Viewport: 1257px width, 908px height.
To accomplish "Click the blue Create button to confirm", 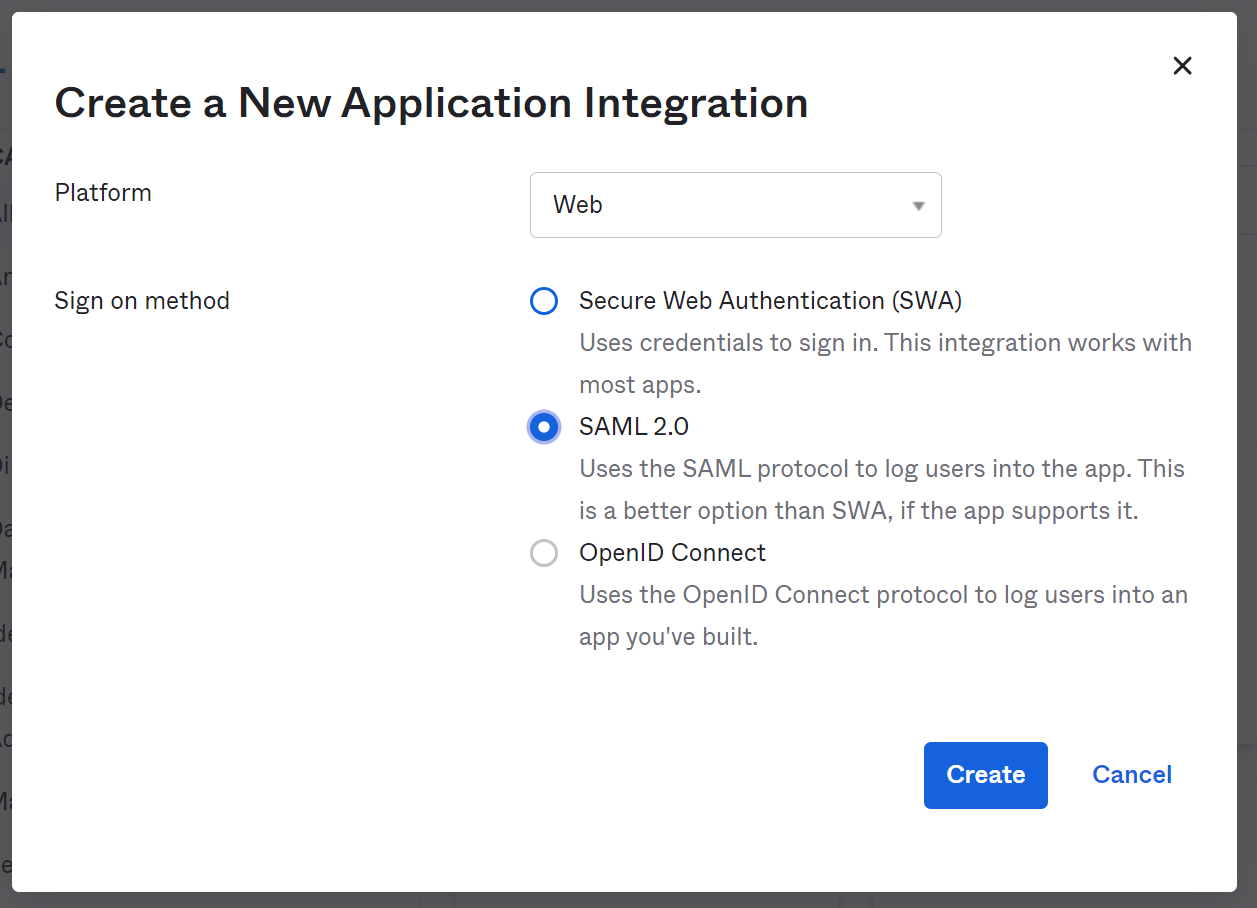I will click(985, 775).
